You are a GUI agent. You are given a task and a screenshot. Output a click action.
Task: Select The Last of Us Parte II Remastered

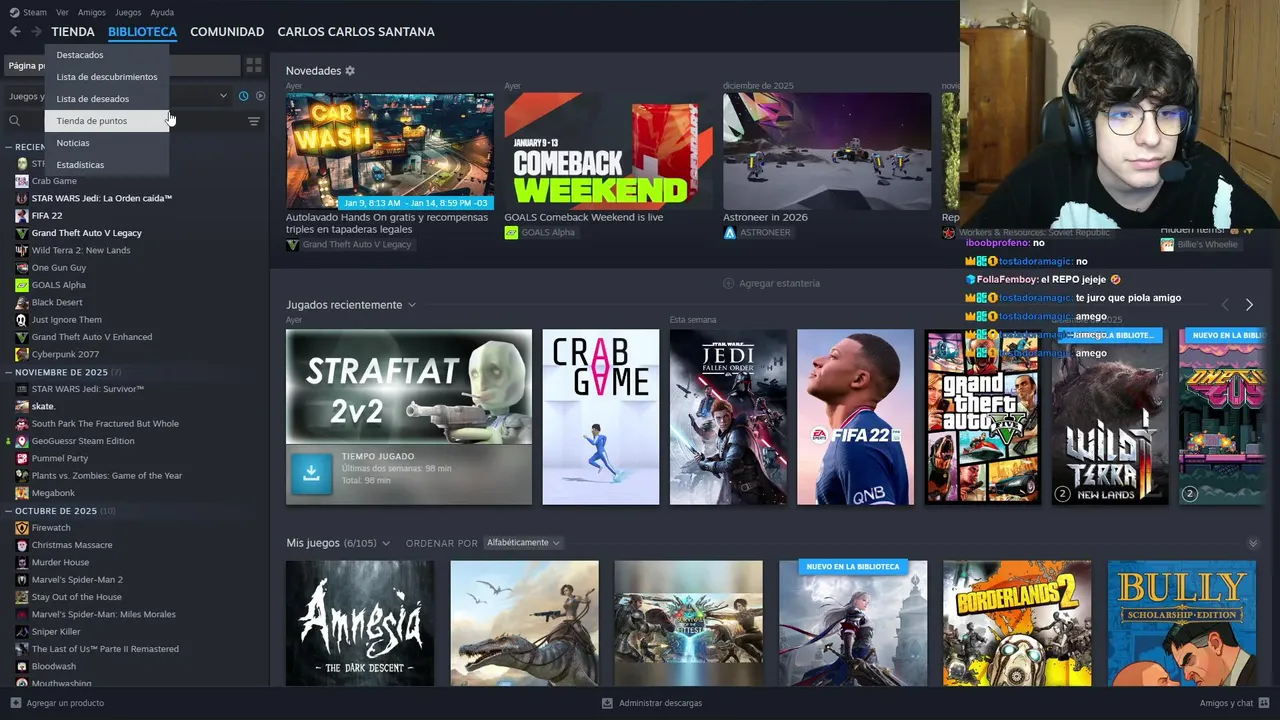pyautogui.click(x=105, y=649)
